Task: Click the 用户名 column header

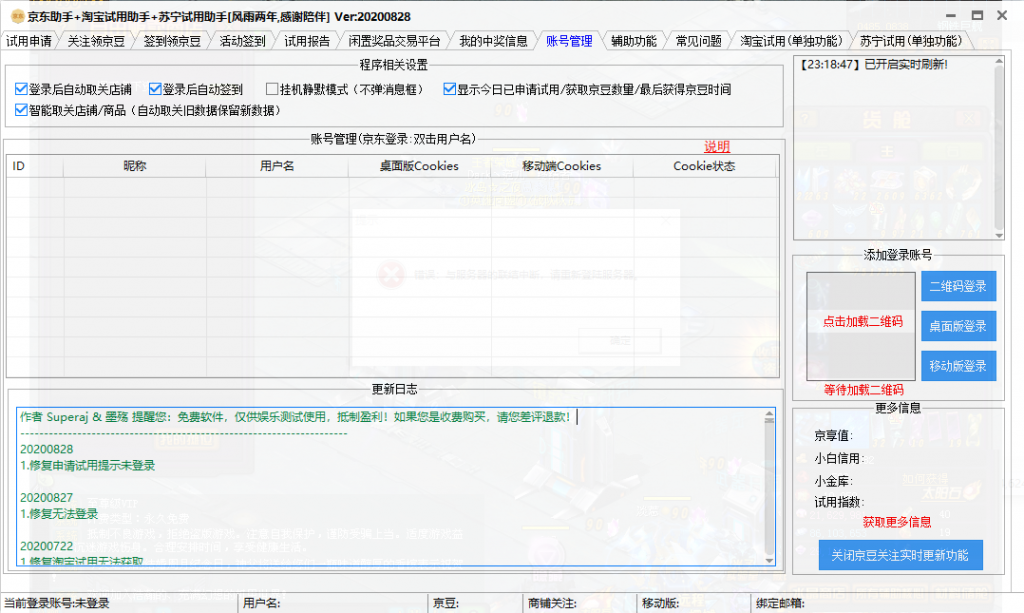Action: [x=277, y=166]
